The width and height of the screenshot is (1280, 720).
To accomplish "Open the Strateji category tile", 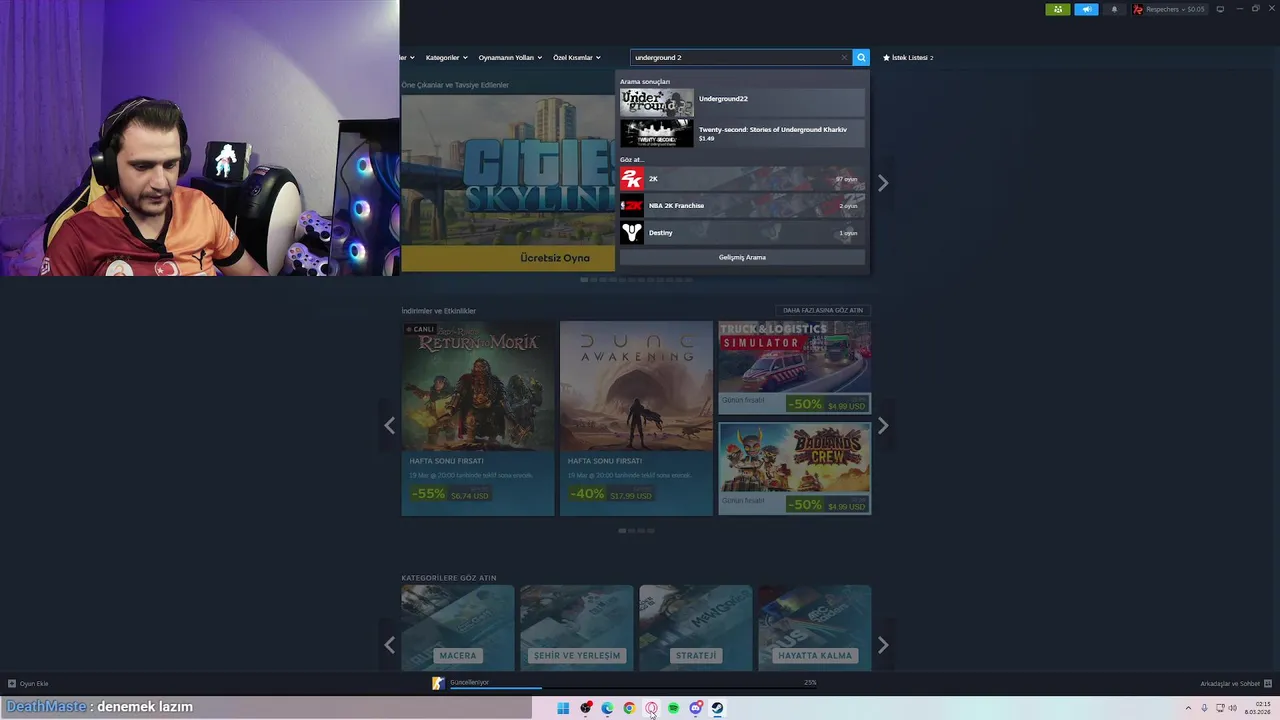I will 696,628.
